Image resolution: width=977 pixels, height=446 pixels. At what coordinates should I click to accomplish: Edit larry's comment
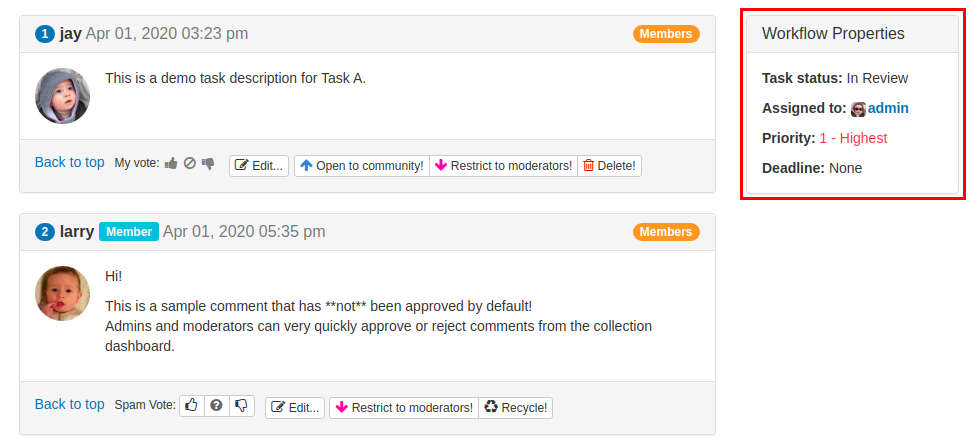point(295,408)
